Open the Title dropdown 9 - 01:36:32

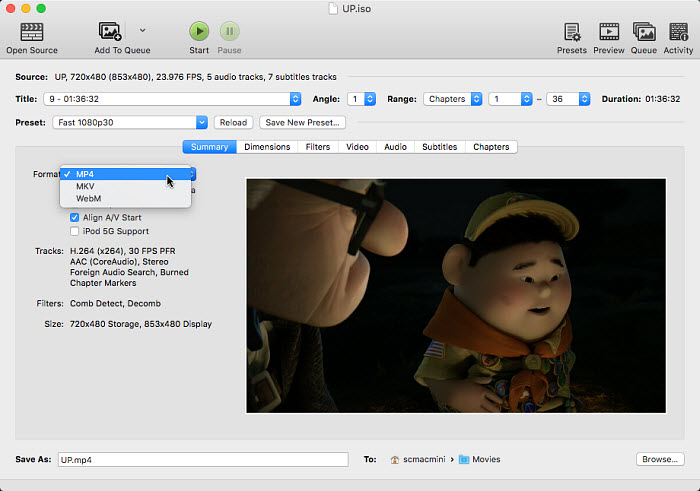click(172, 99)
